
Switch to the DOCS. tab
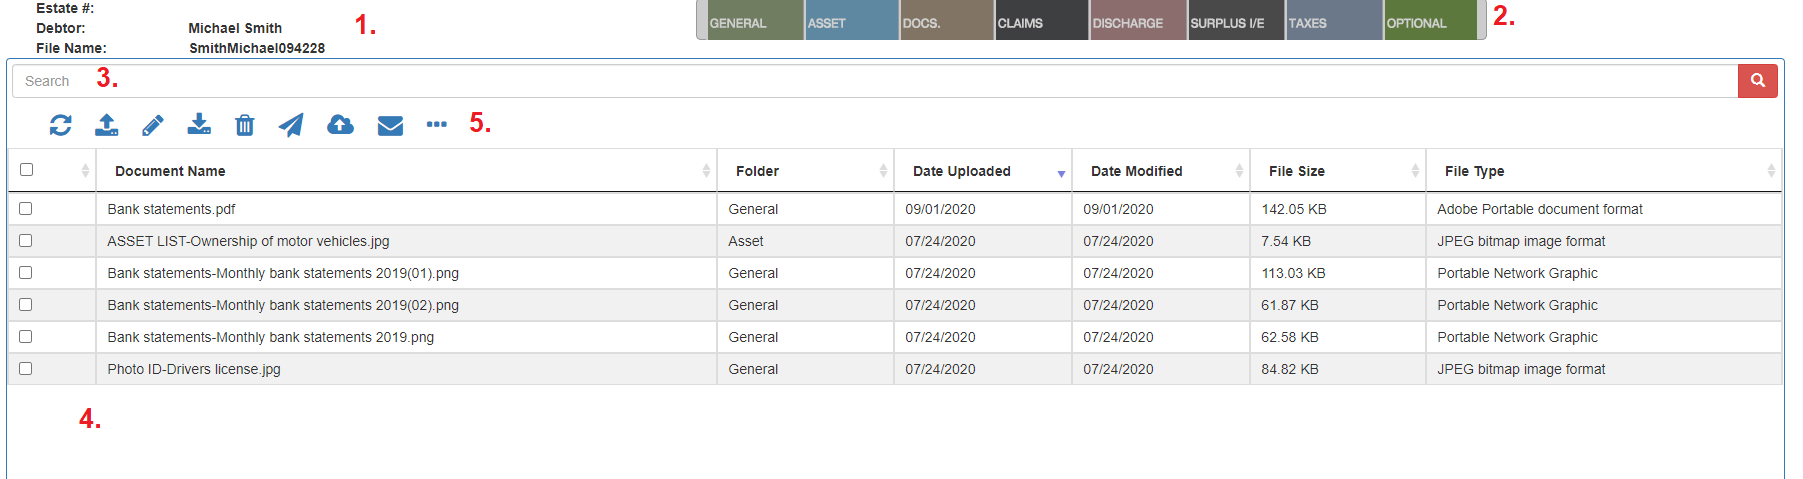click(x=947, y=20)
